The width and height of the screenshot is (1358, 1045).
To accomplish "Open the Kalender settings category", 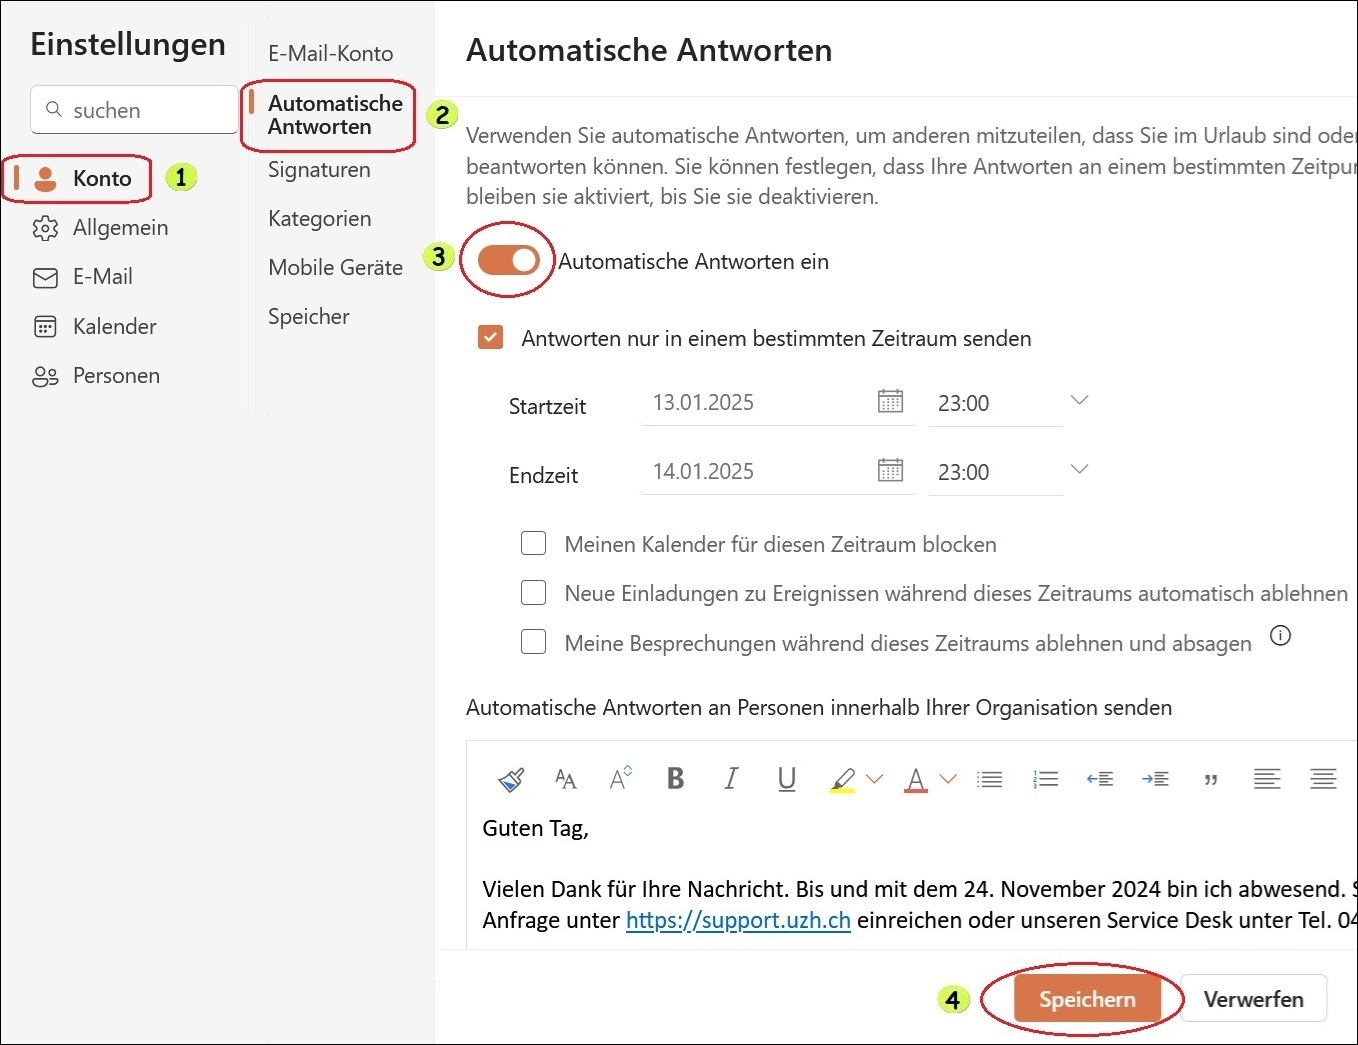I will click(114, 326).
